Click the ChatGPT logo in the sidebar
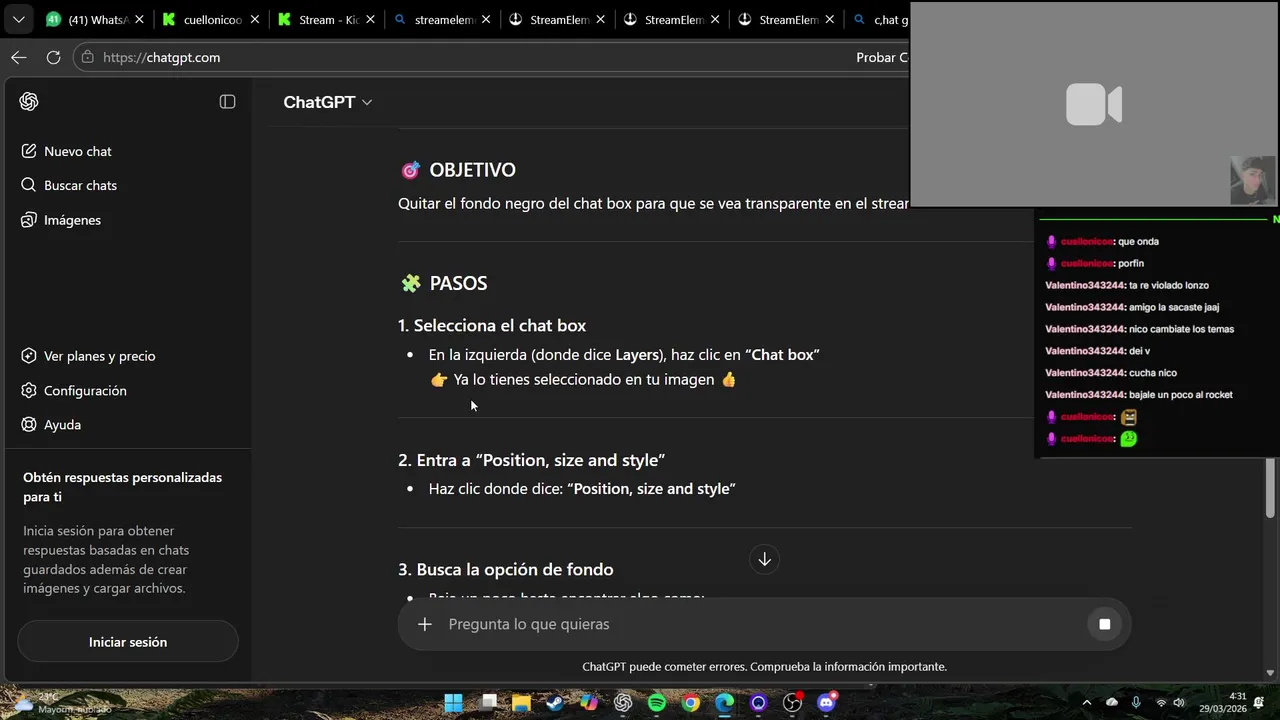 point(29,102)
